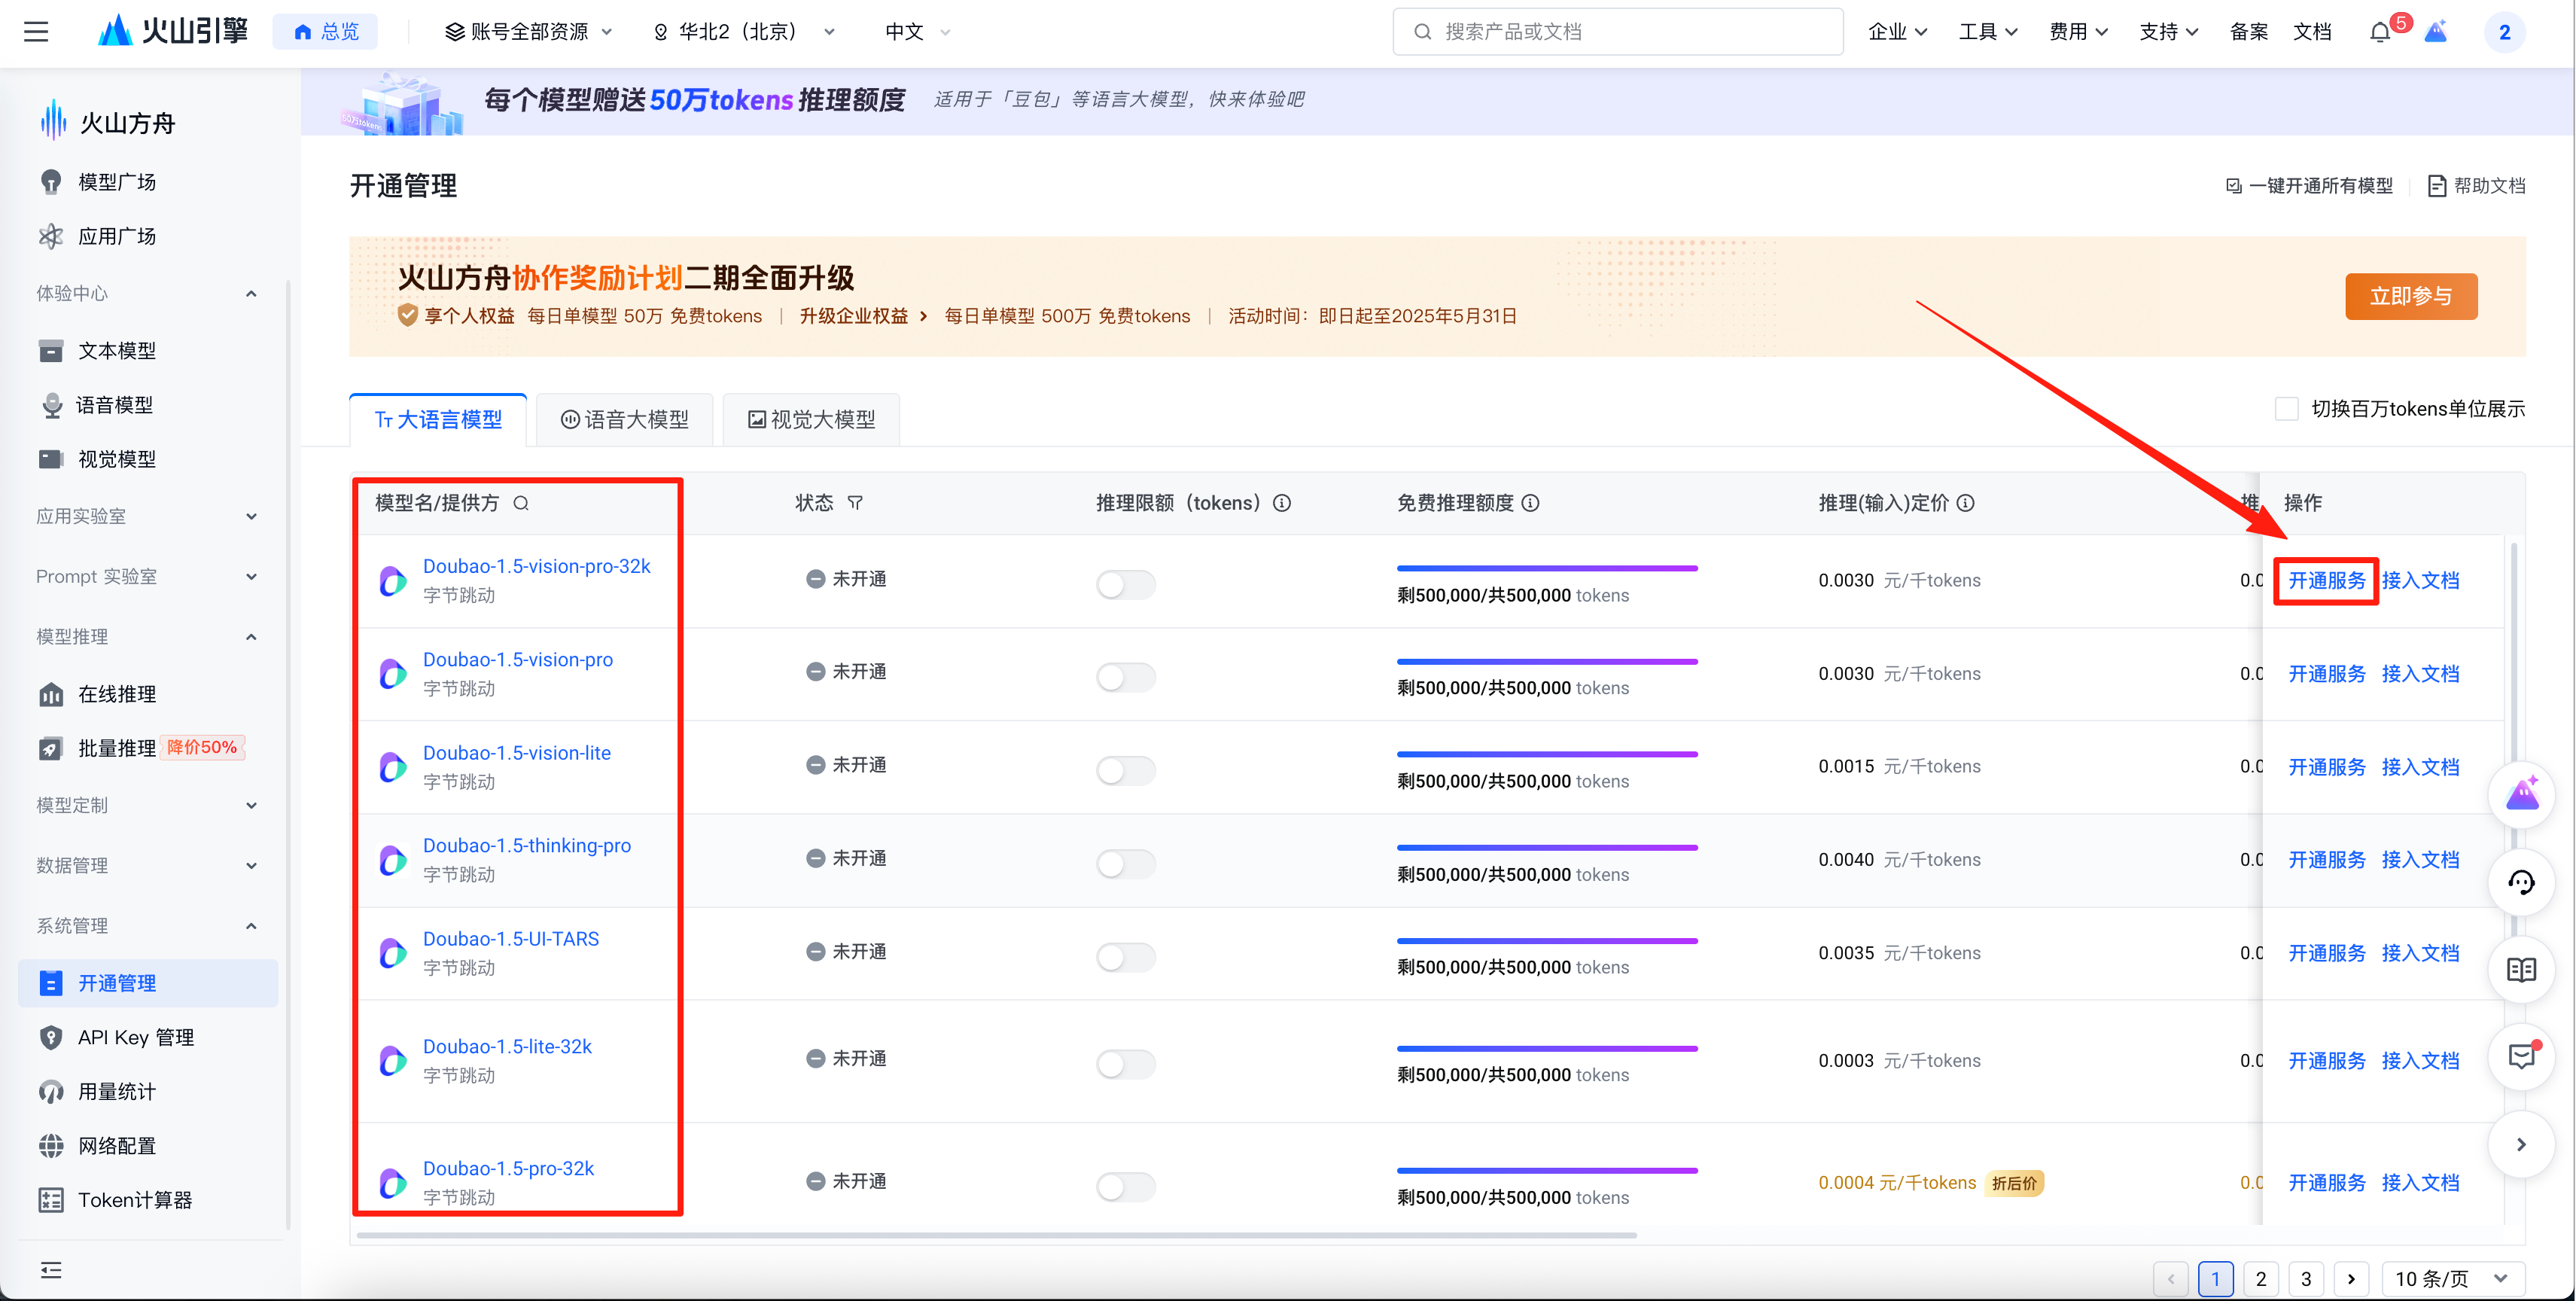2576x1301 pixels.
Task: Open the customer service headset icon
Action: (x=2521, y=882)
